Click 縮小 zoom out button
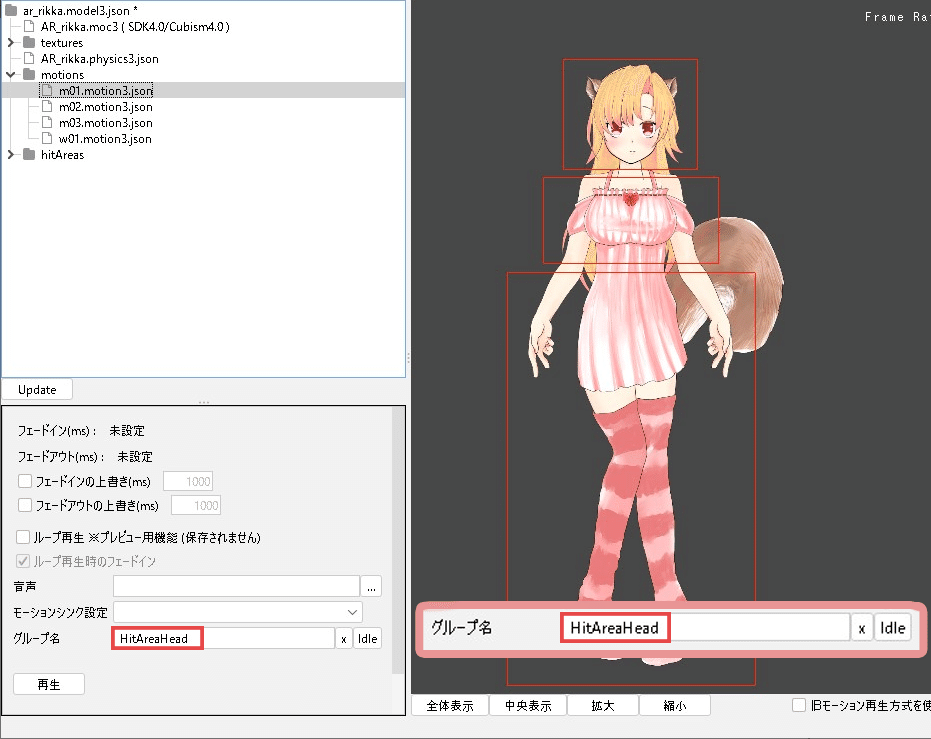 (674, 706)
